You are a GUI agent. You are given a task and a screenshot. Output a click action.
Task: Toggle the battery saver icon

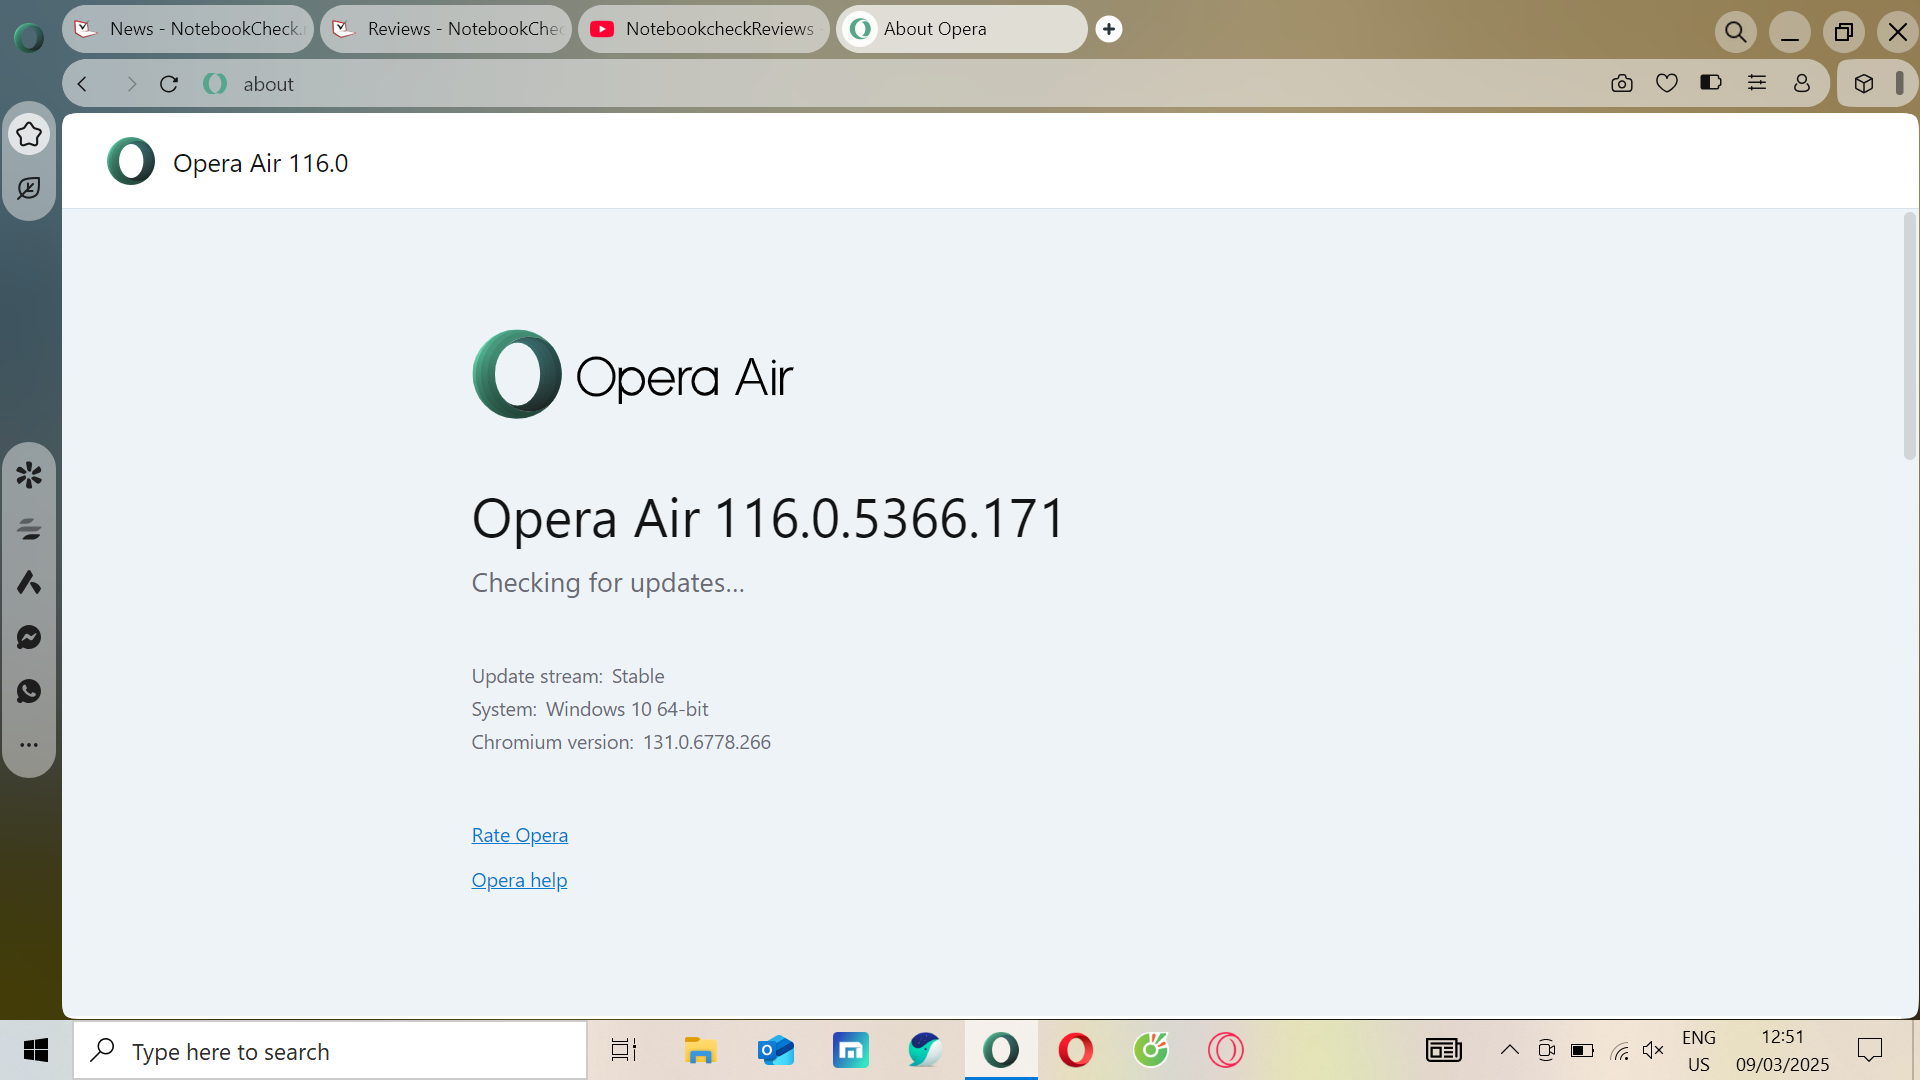[x=1711, y=83]
